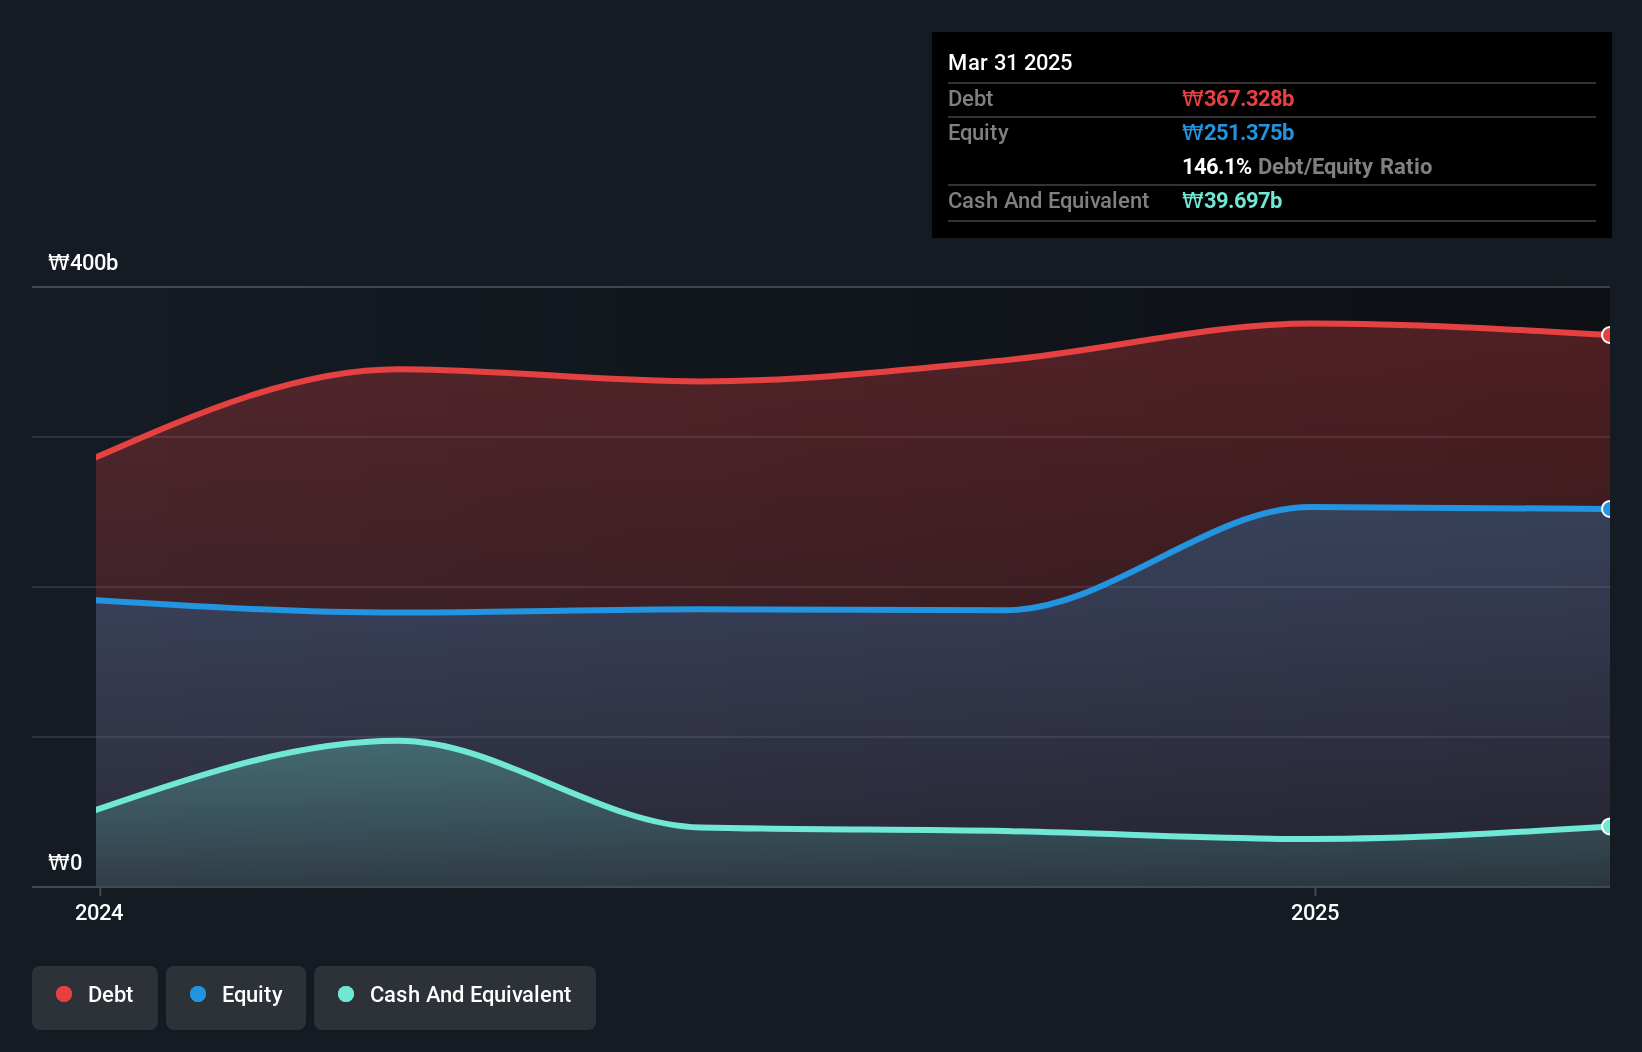Click the red Debt legend dot
The height and width of the screenshot is (1052, 1642).
point(62,994)
